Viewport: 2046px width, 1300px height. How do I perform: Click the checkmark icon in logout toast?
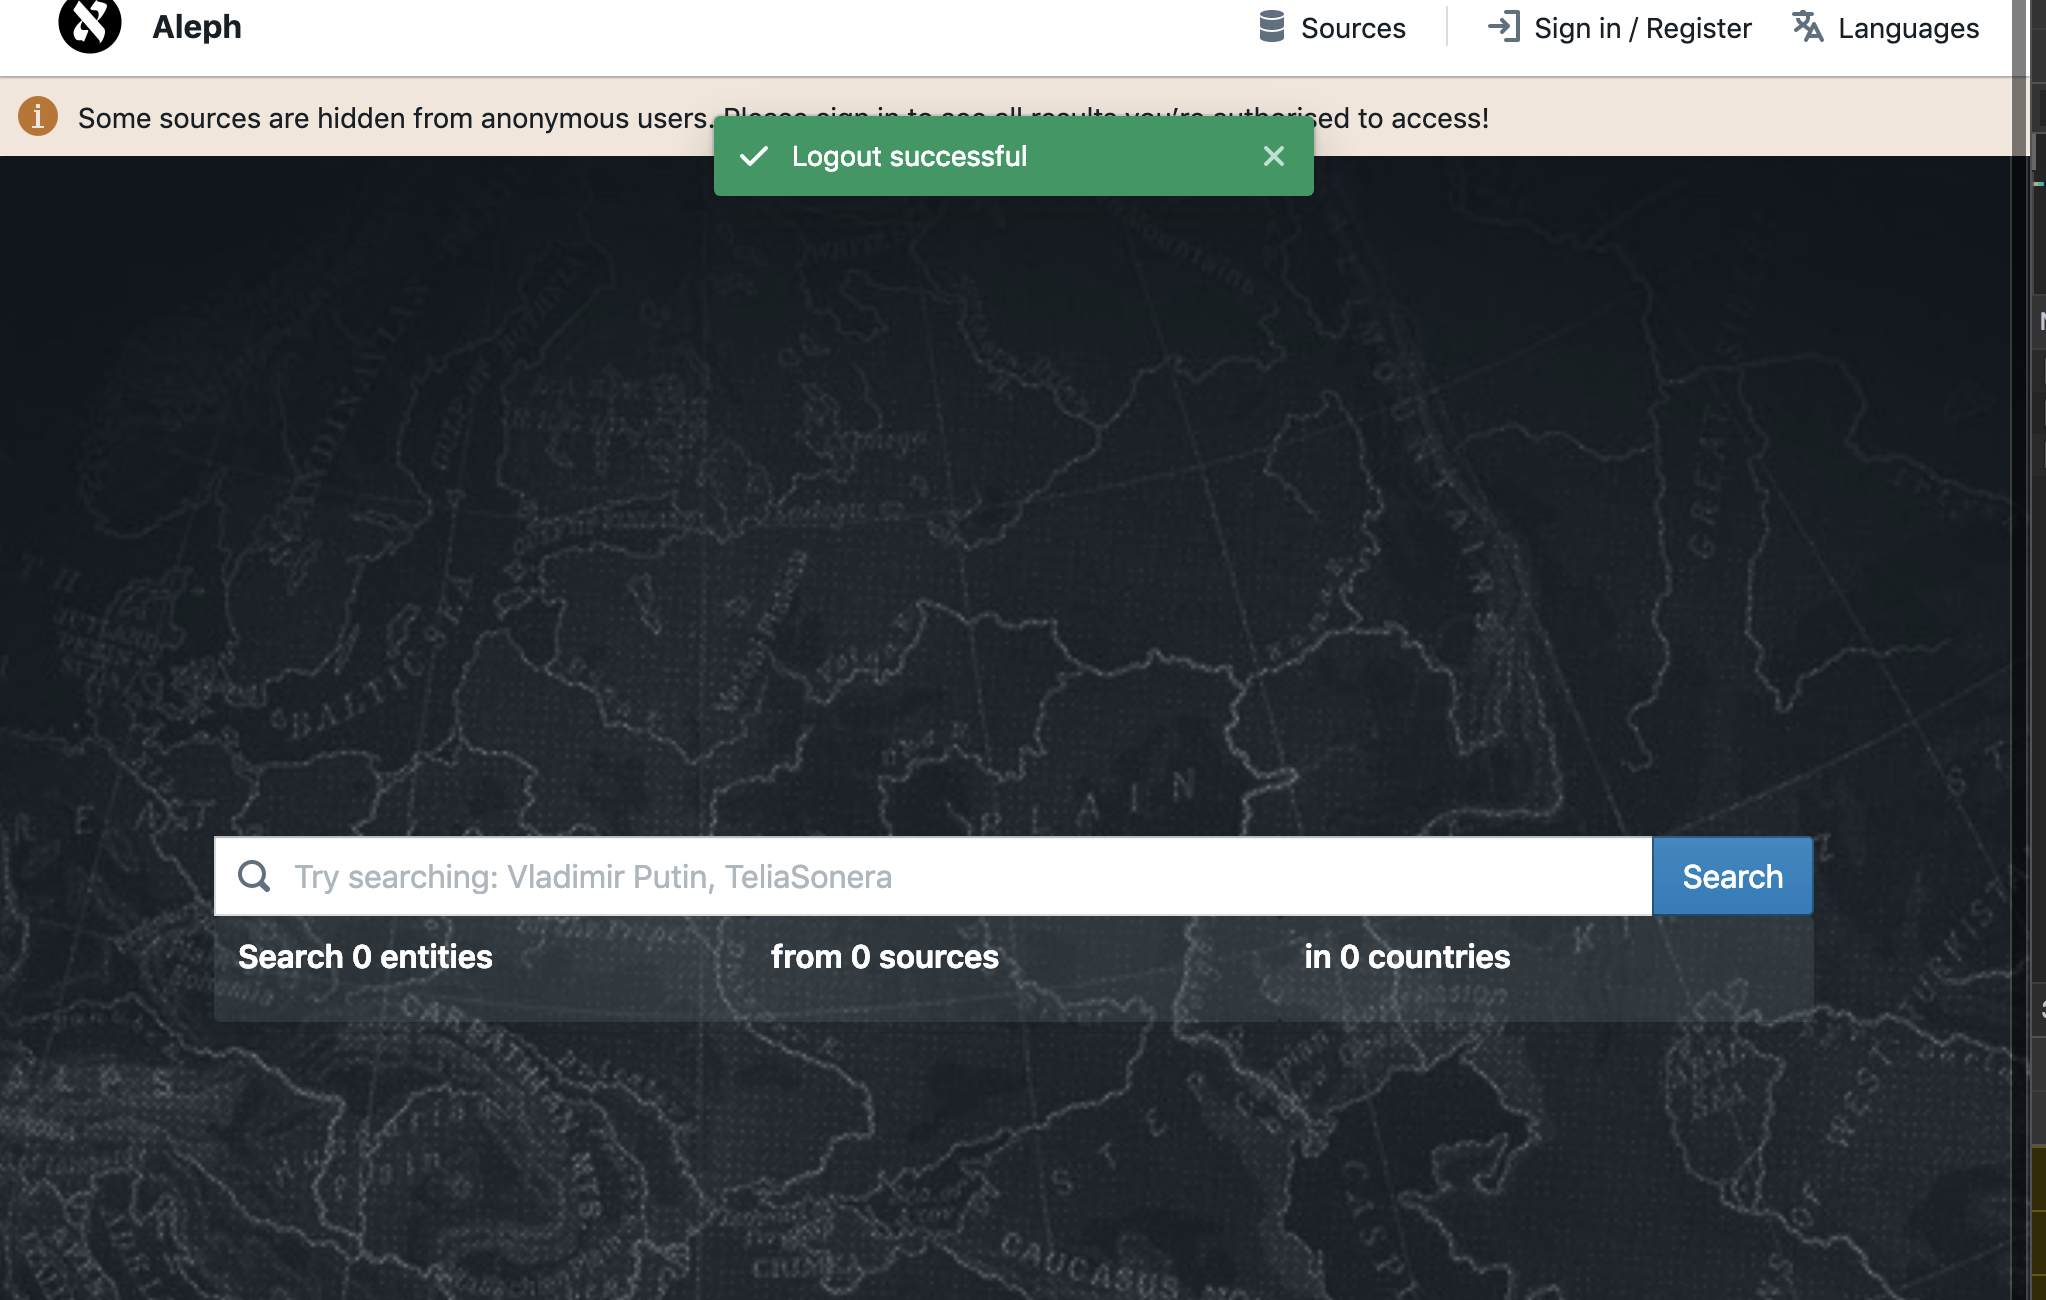point(754,156)
